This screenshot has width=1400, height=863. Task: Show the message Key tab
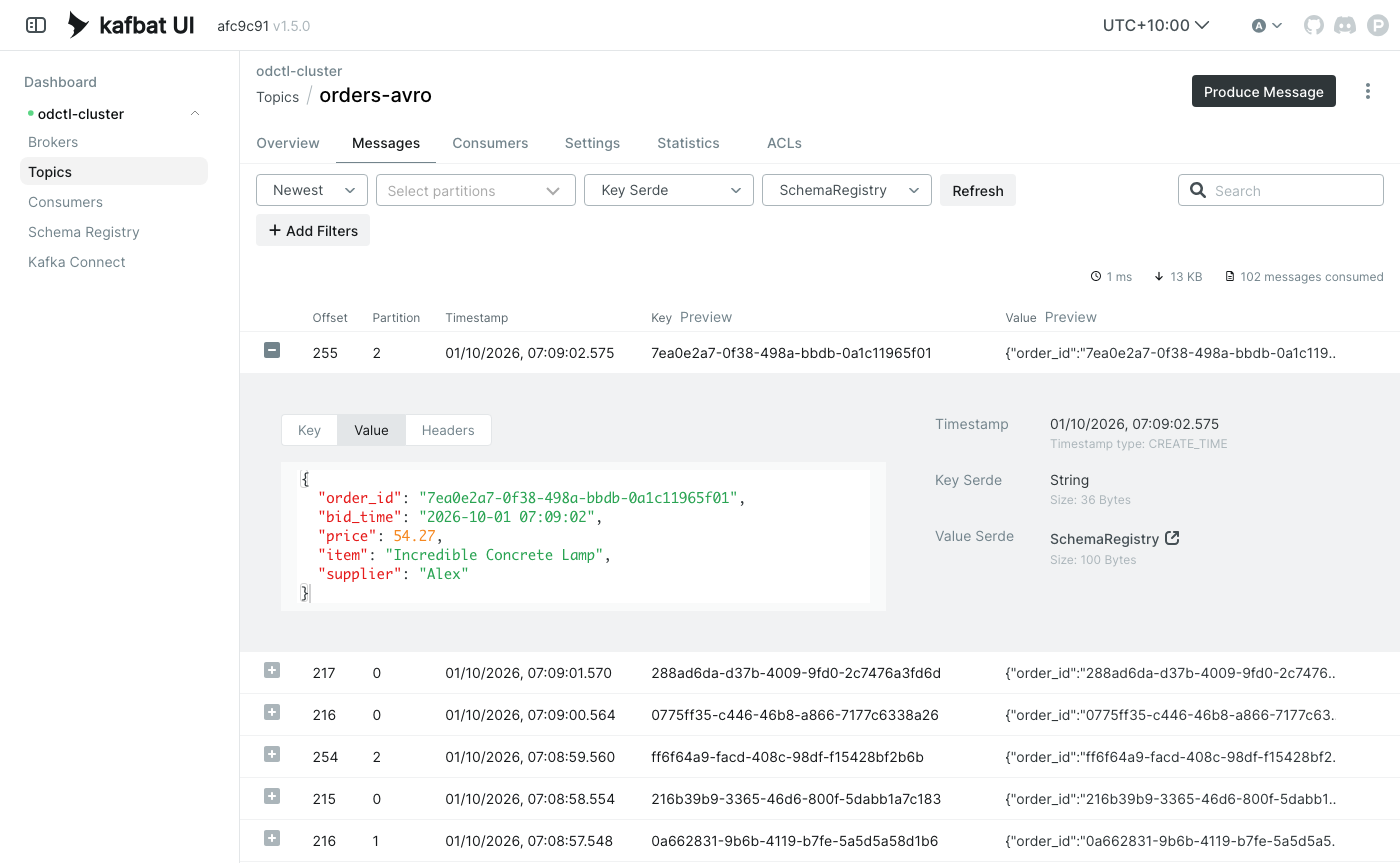(x=309, y=430)
